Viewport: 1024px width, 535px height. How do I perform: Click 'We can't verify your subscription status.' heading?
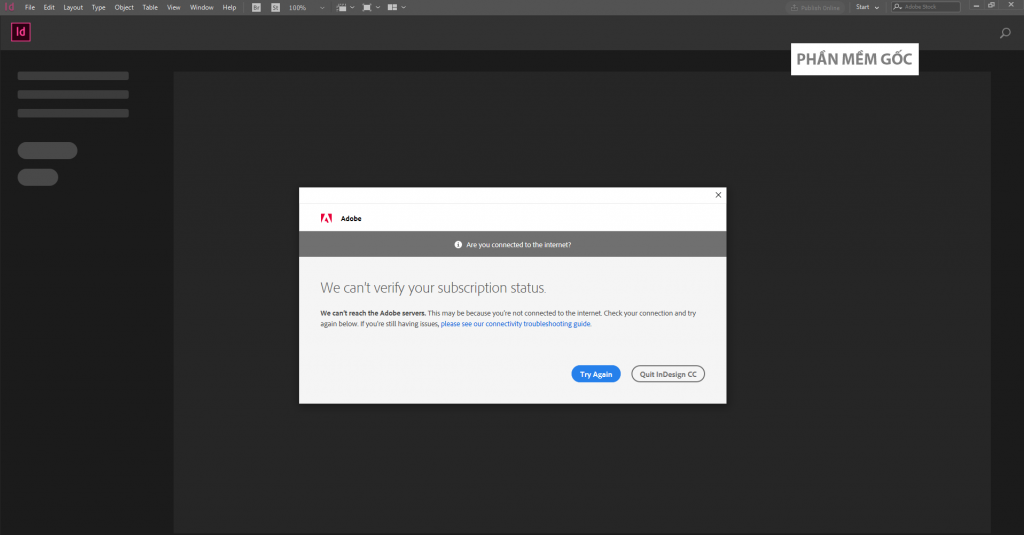click(433, 288)
